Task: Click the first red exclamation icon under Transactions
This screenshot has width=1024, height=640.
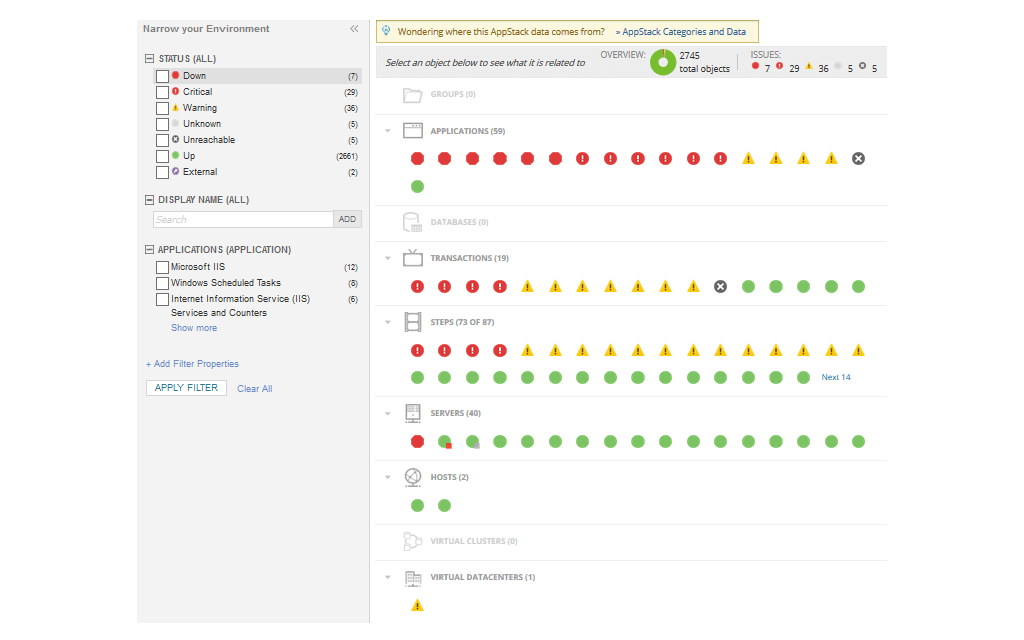Action: point(417,286)
